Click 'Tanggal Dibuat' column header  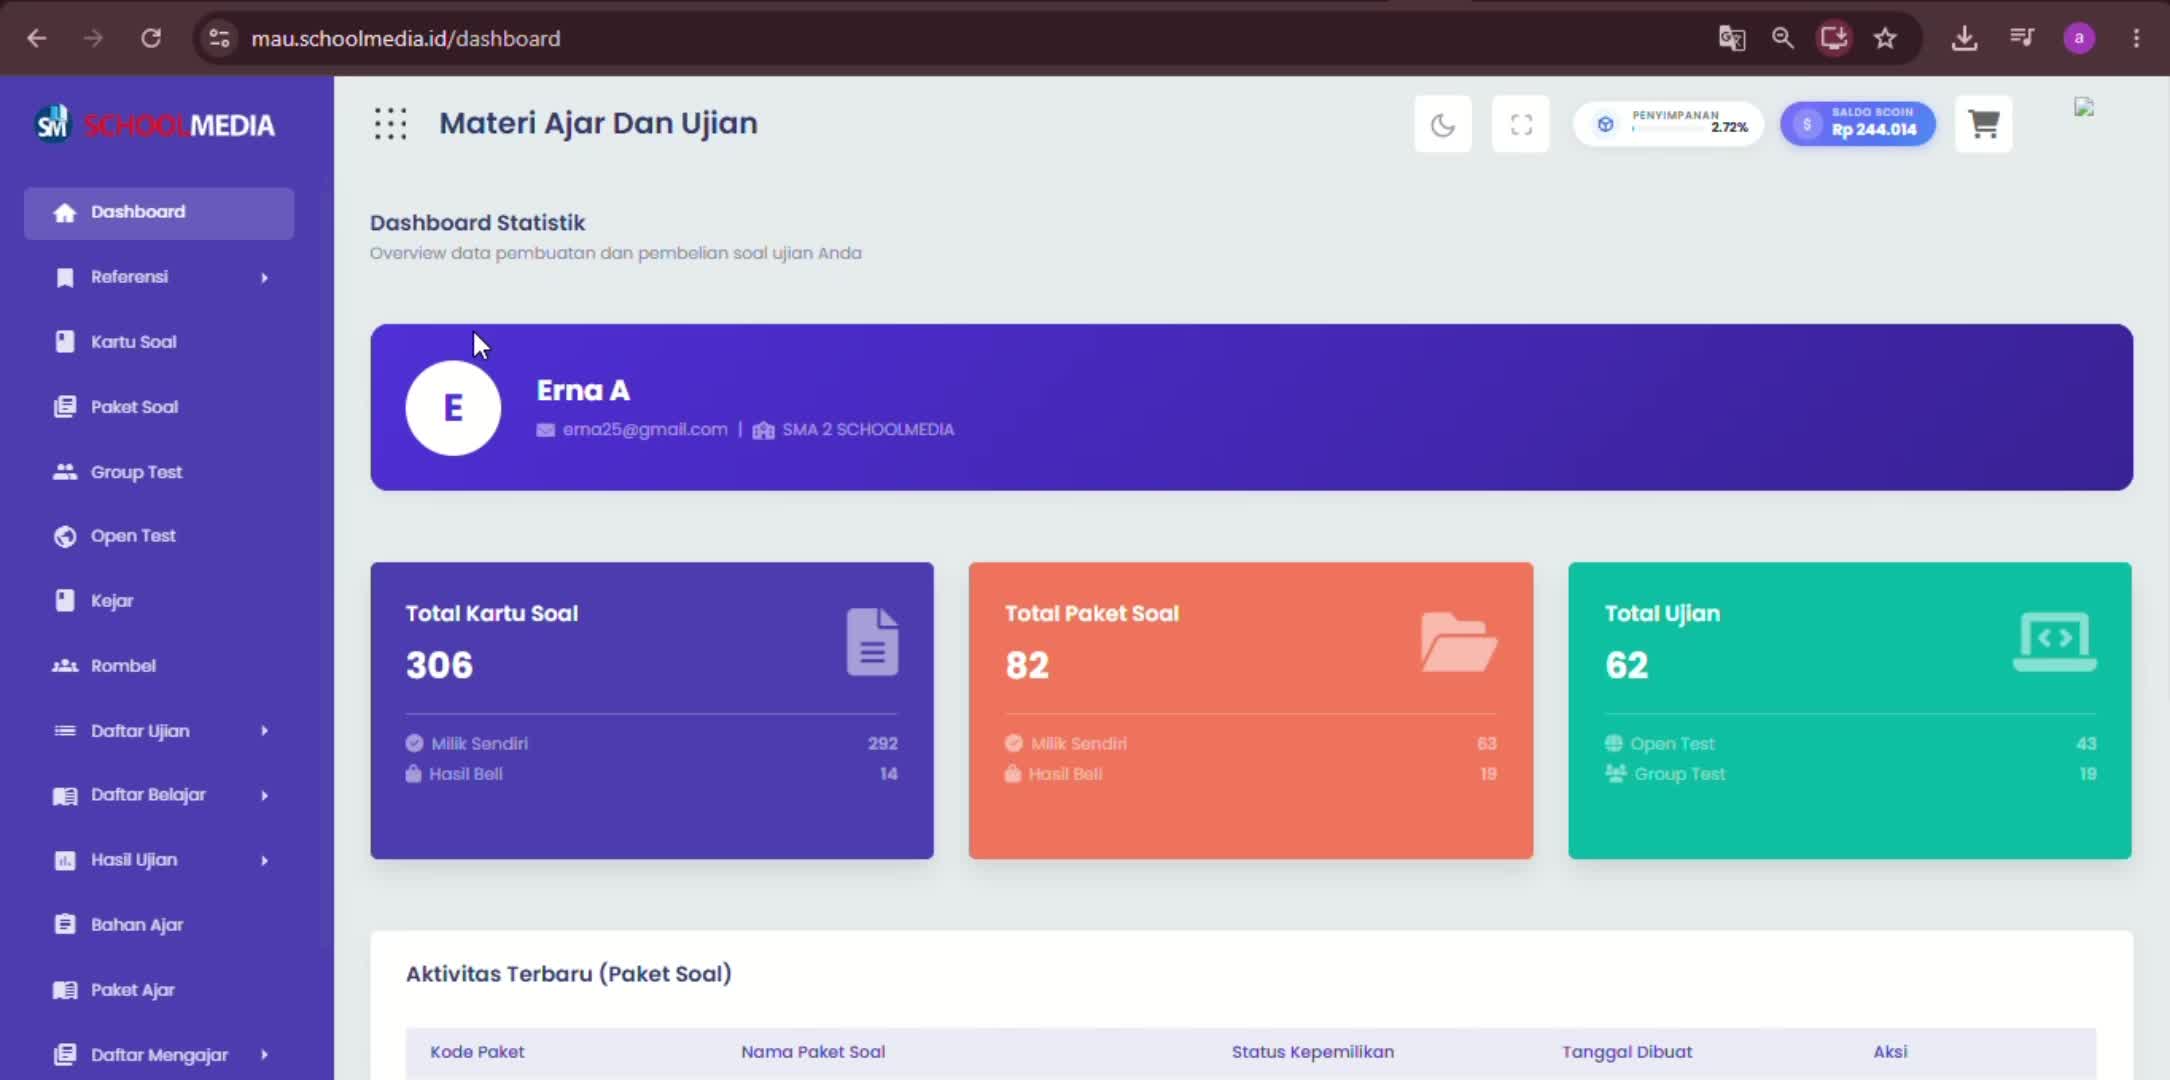point(1627,1052)
